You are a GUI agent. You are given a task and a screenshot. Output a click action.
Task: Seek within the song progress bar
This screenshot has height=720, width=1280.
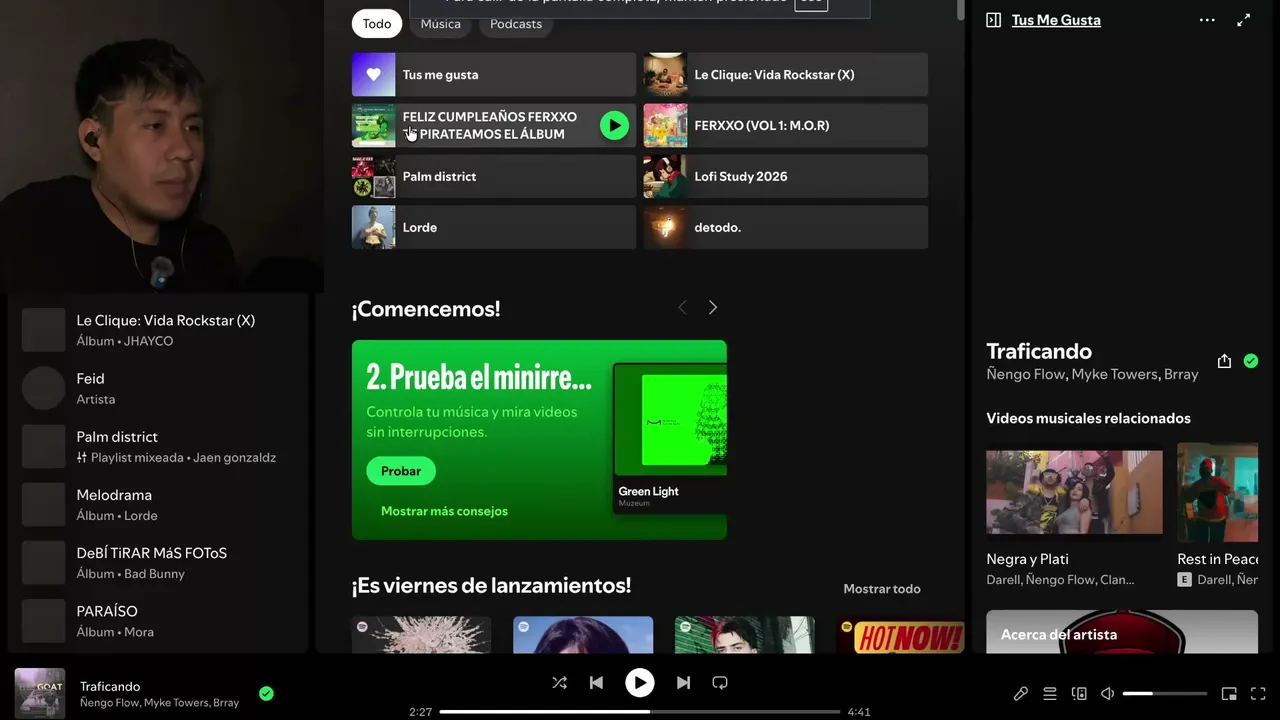640,712
